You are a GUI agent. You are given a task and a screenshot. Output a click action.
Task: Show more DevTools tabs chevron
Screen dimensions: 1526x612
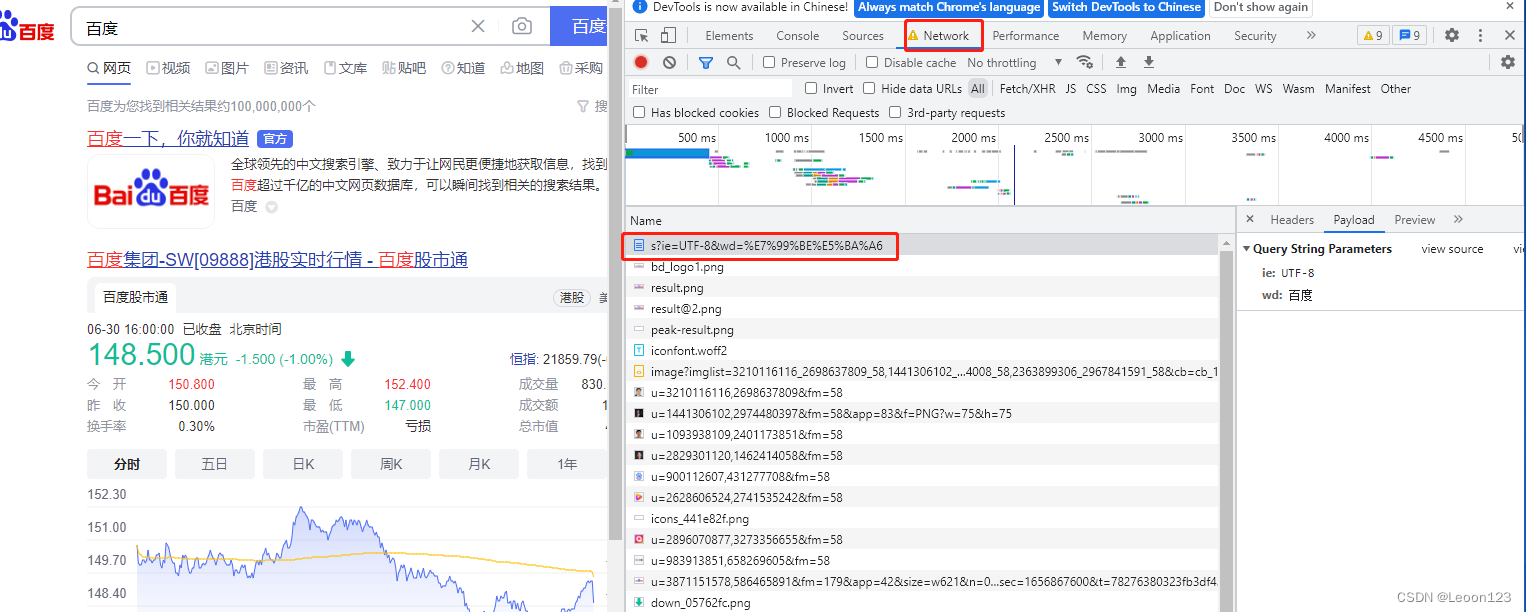point(1311,35)
